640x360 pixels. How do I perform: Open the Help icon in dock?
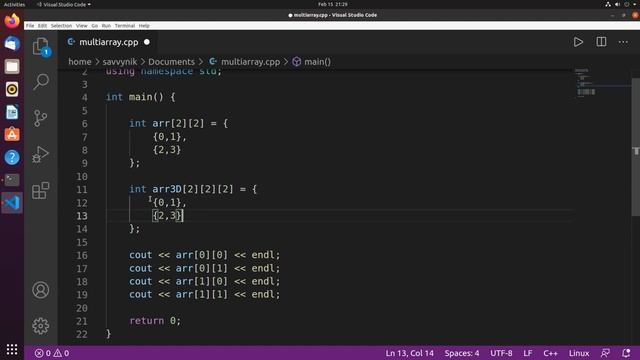tap(12, 157)
